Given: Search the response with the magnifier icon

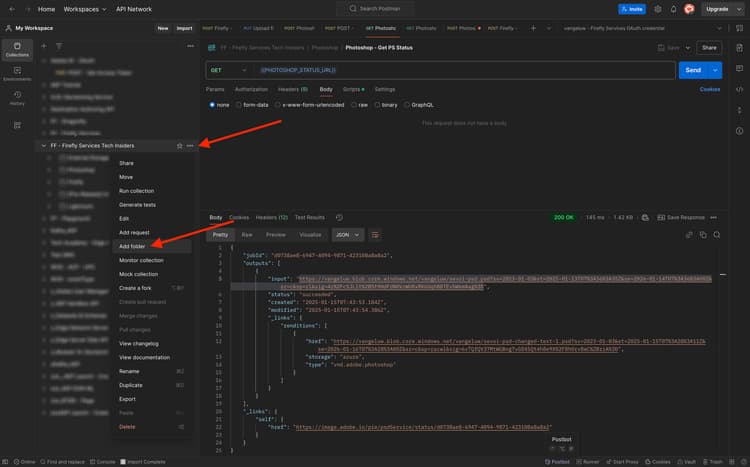Looking at the screenshot, I should (x=717, y=235).
